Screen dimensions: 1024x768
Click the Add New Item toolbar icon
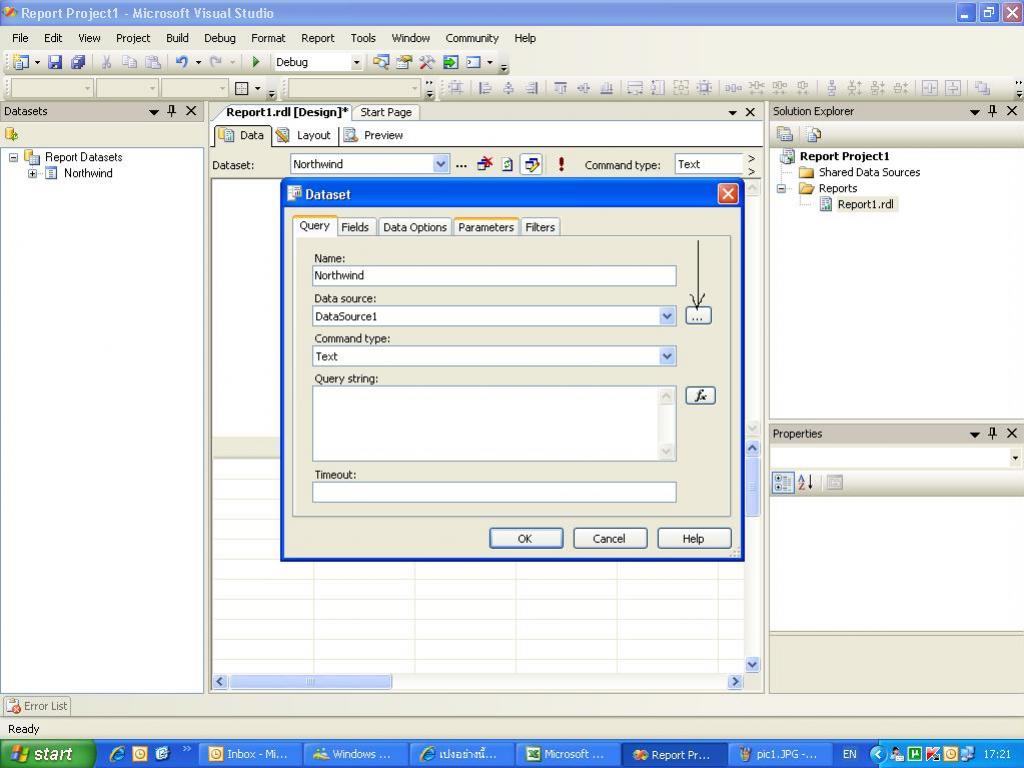[21, 62]
